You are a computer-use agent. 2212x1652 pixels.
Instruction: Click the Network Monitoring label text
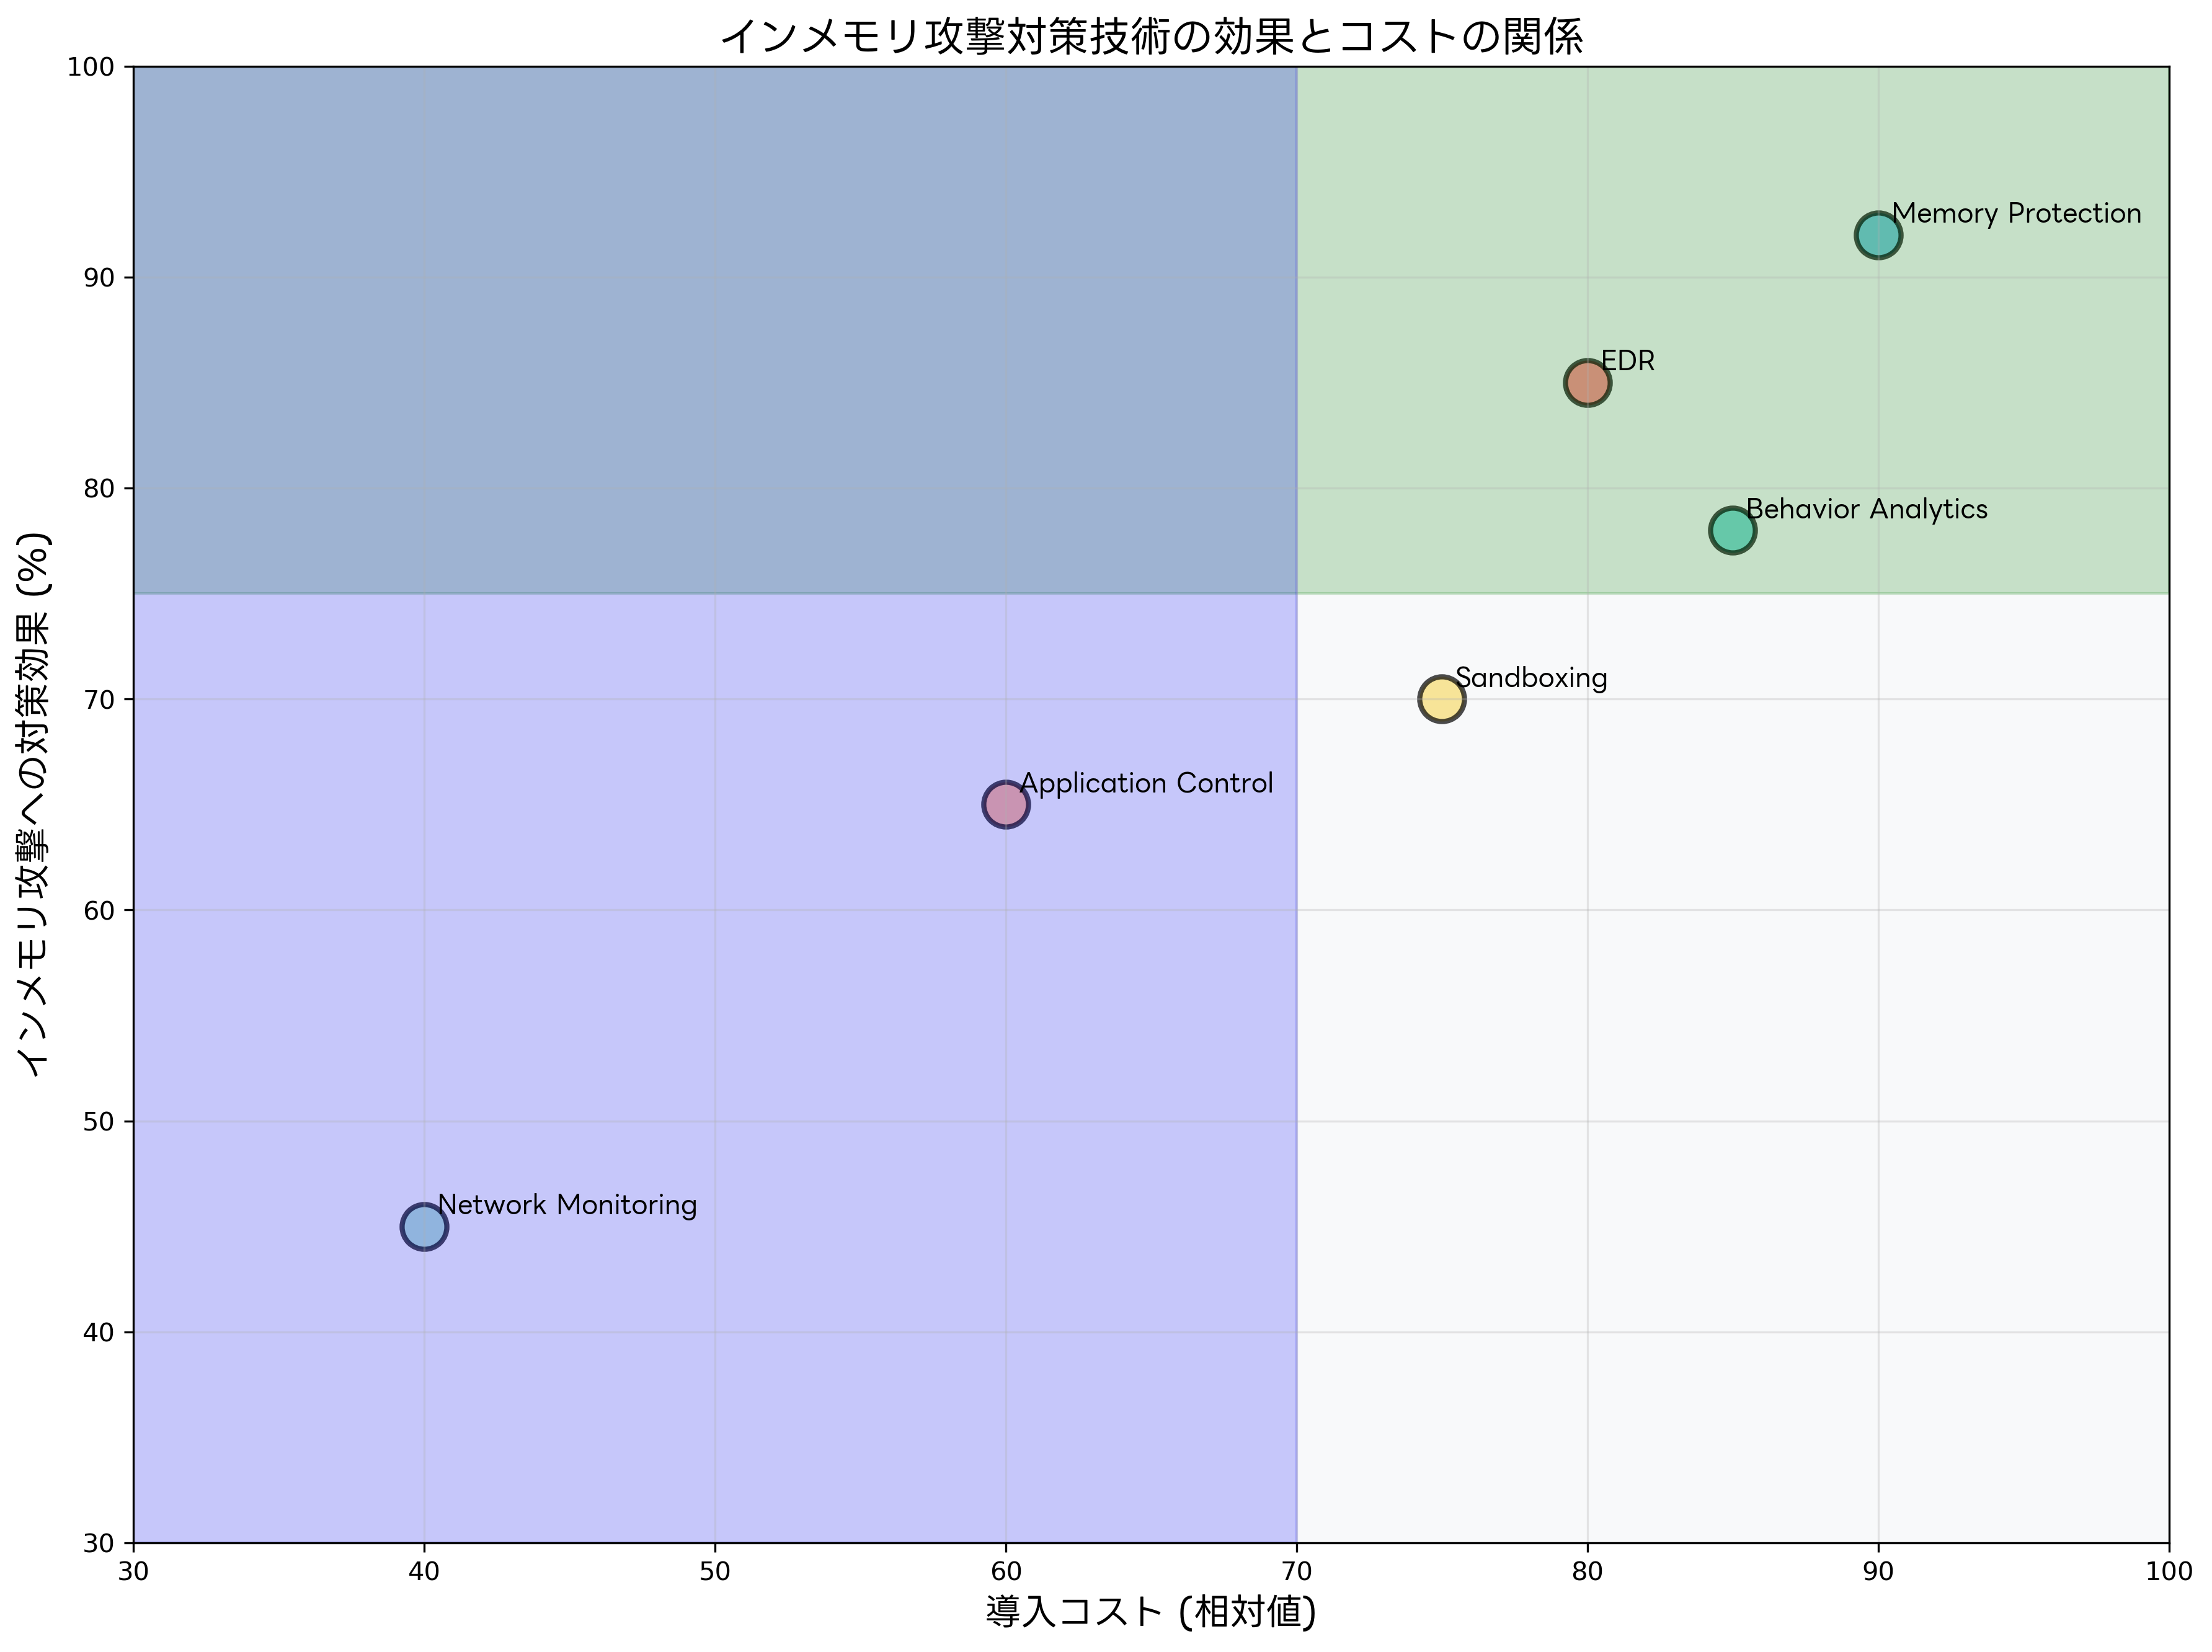567,1205
